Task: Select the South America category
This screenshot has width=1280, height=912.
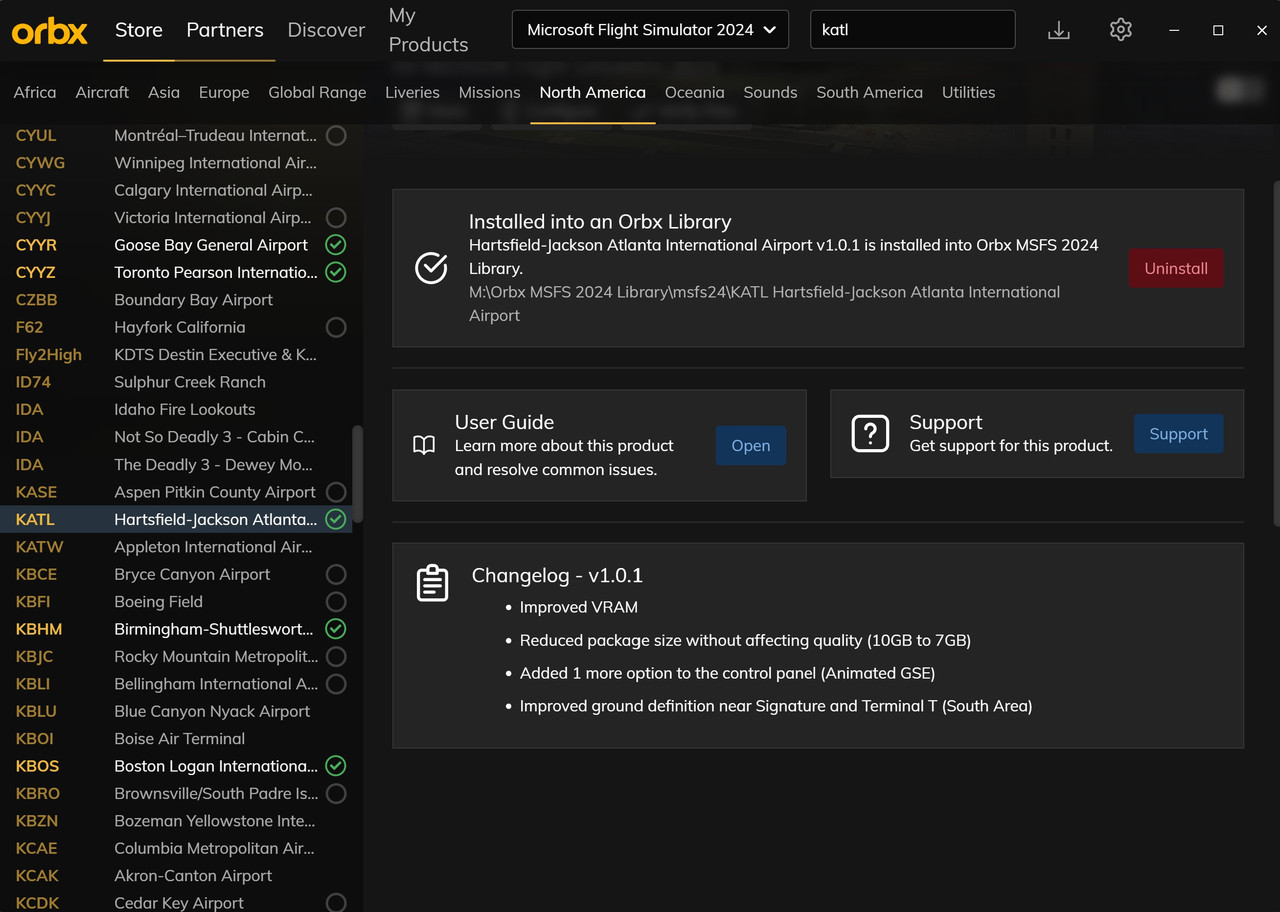Action: coord(869,92)
